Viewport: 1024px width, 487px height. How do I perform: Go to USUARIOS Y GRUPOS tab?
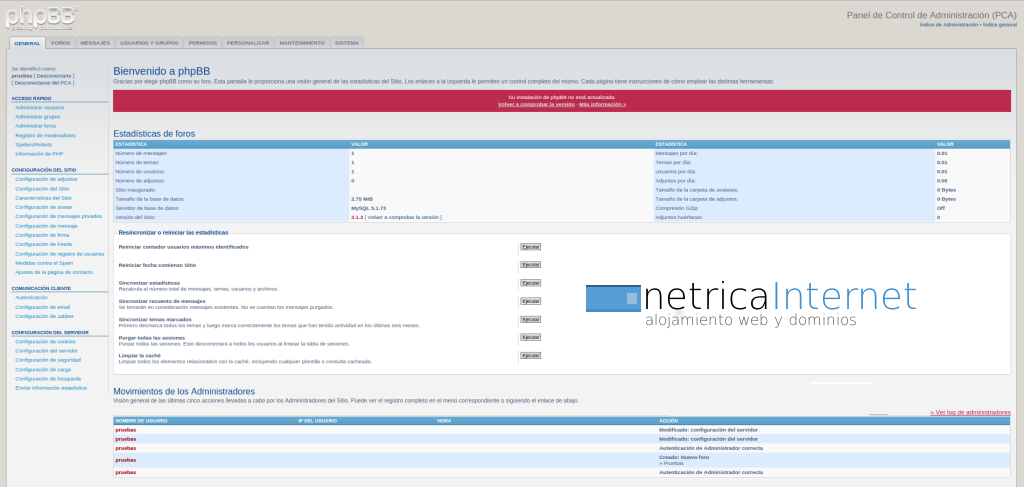(x=149, y=43)
